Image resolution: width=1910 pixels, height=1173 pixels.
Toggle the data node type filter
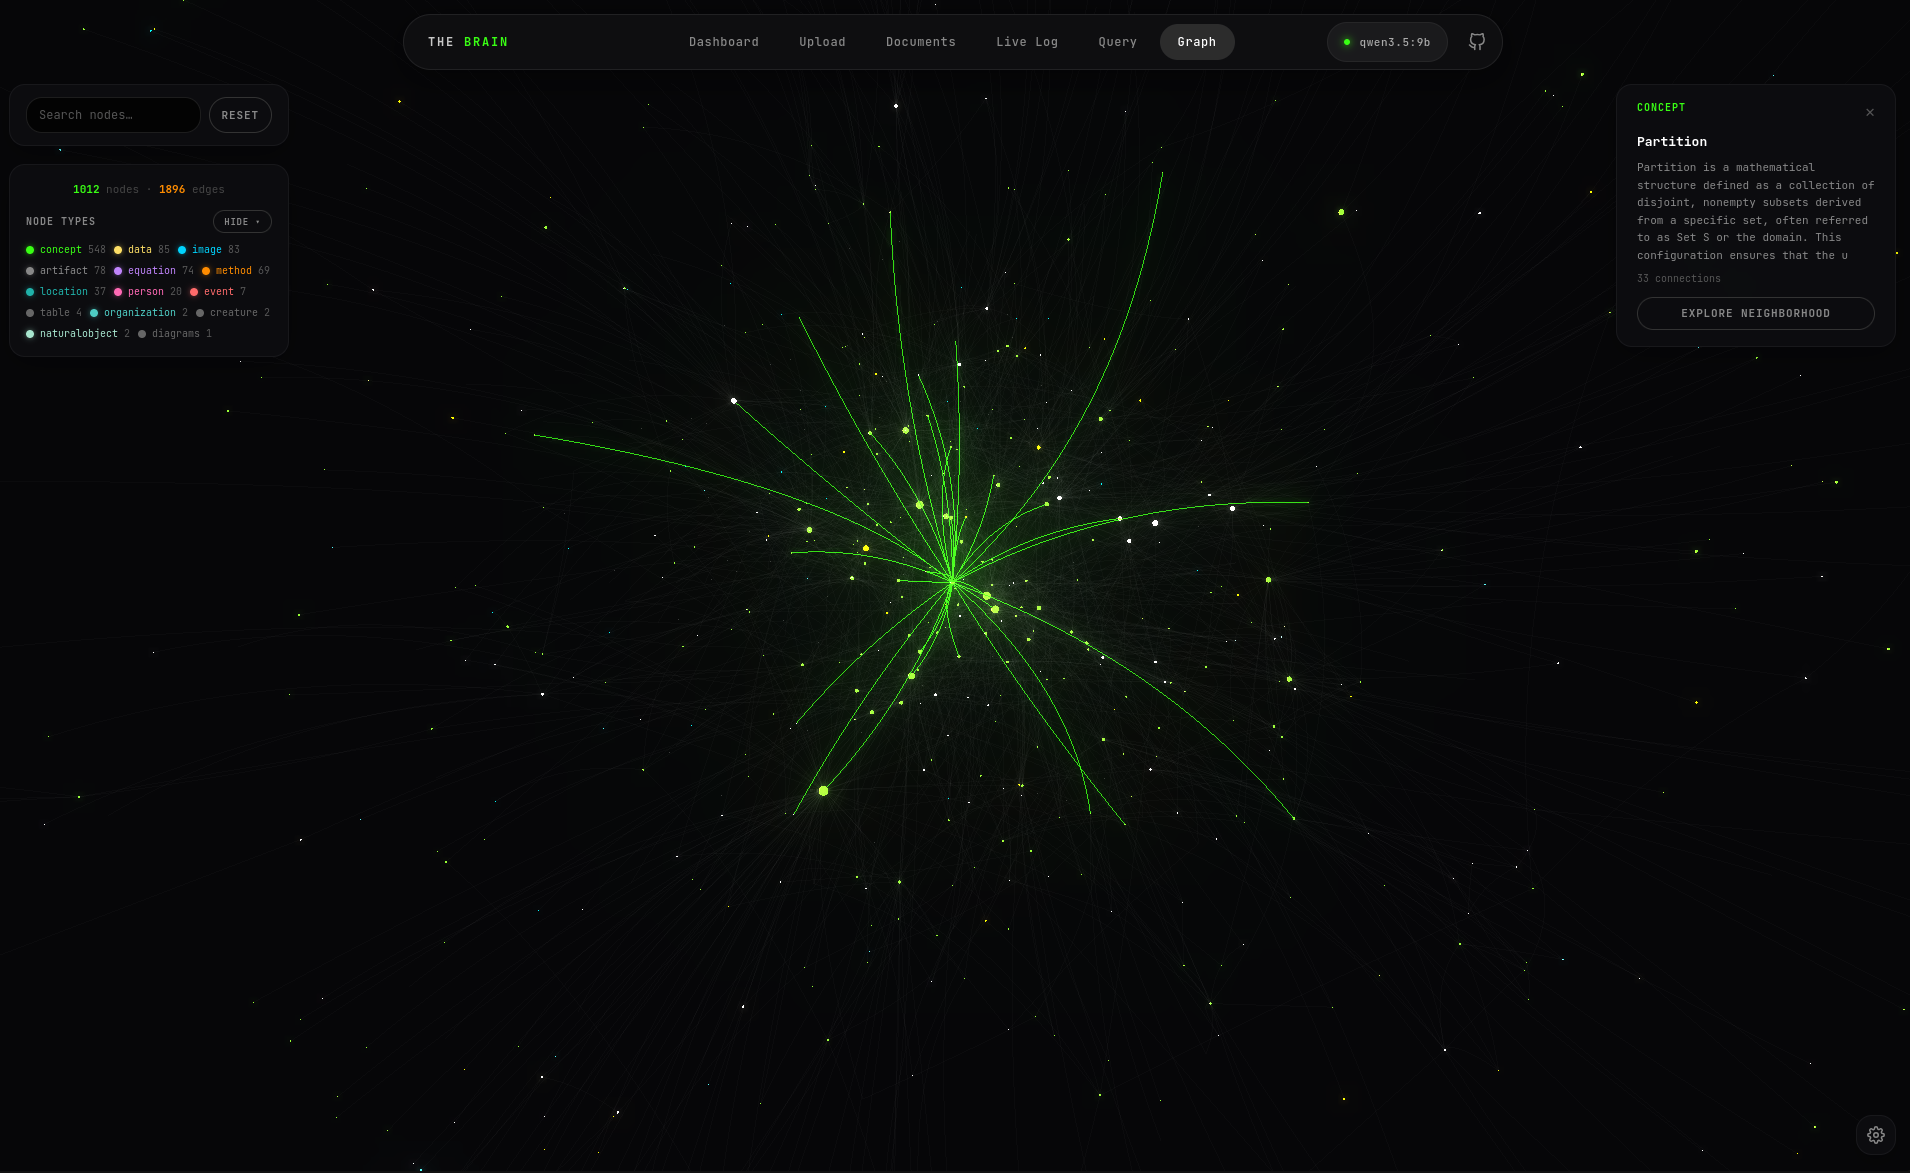click(x=139, y=250)
